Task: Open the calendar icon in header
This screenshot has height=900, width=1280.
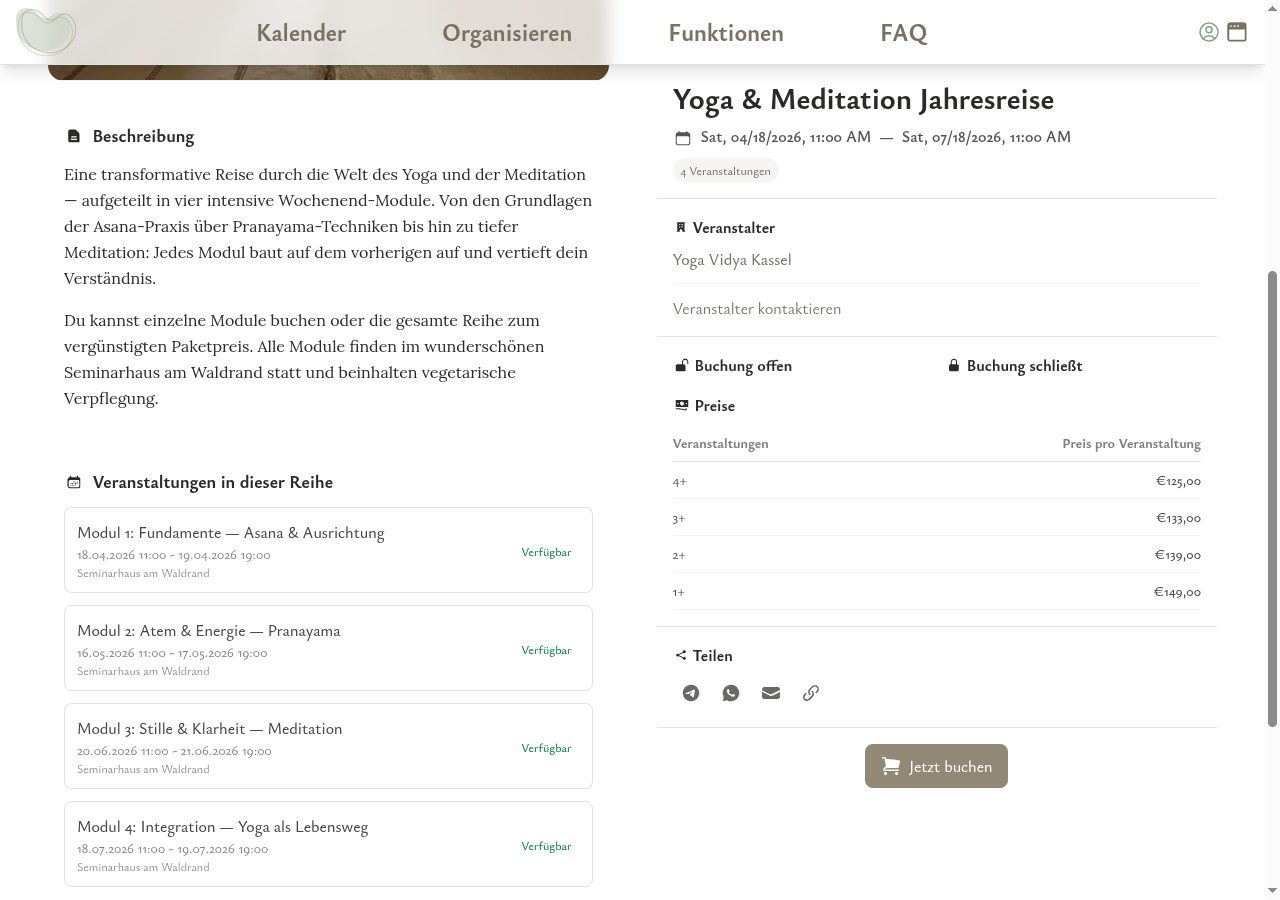Action: [1237, 32]
